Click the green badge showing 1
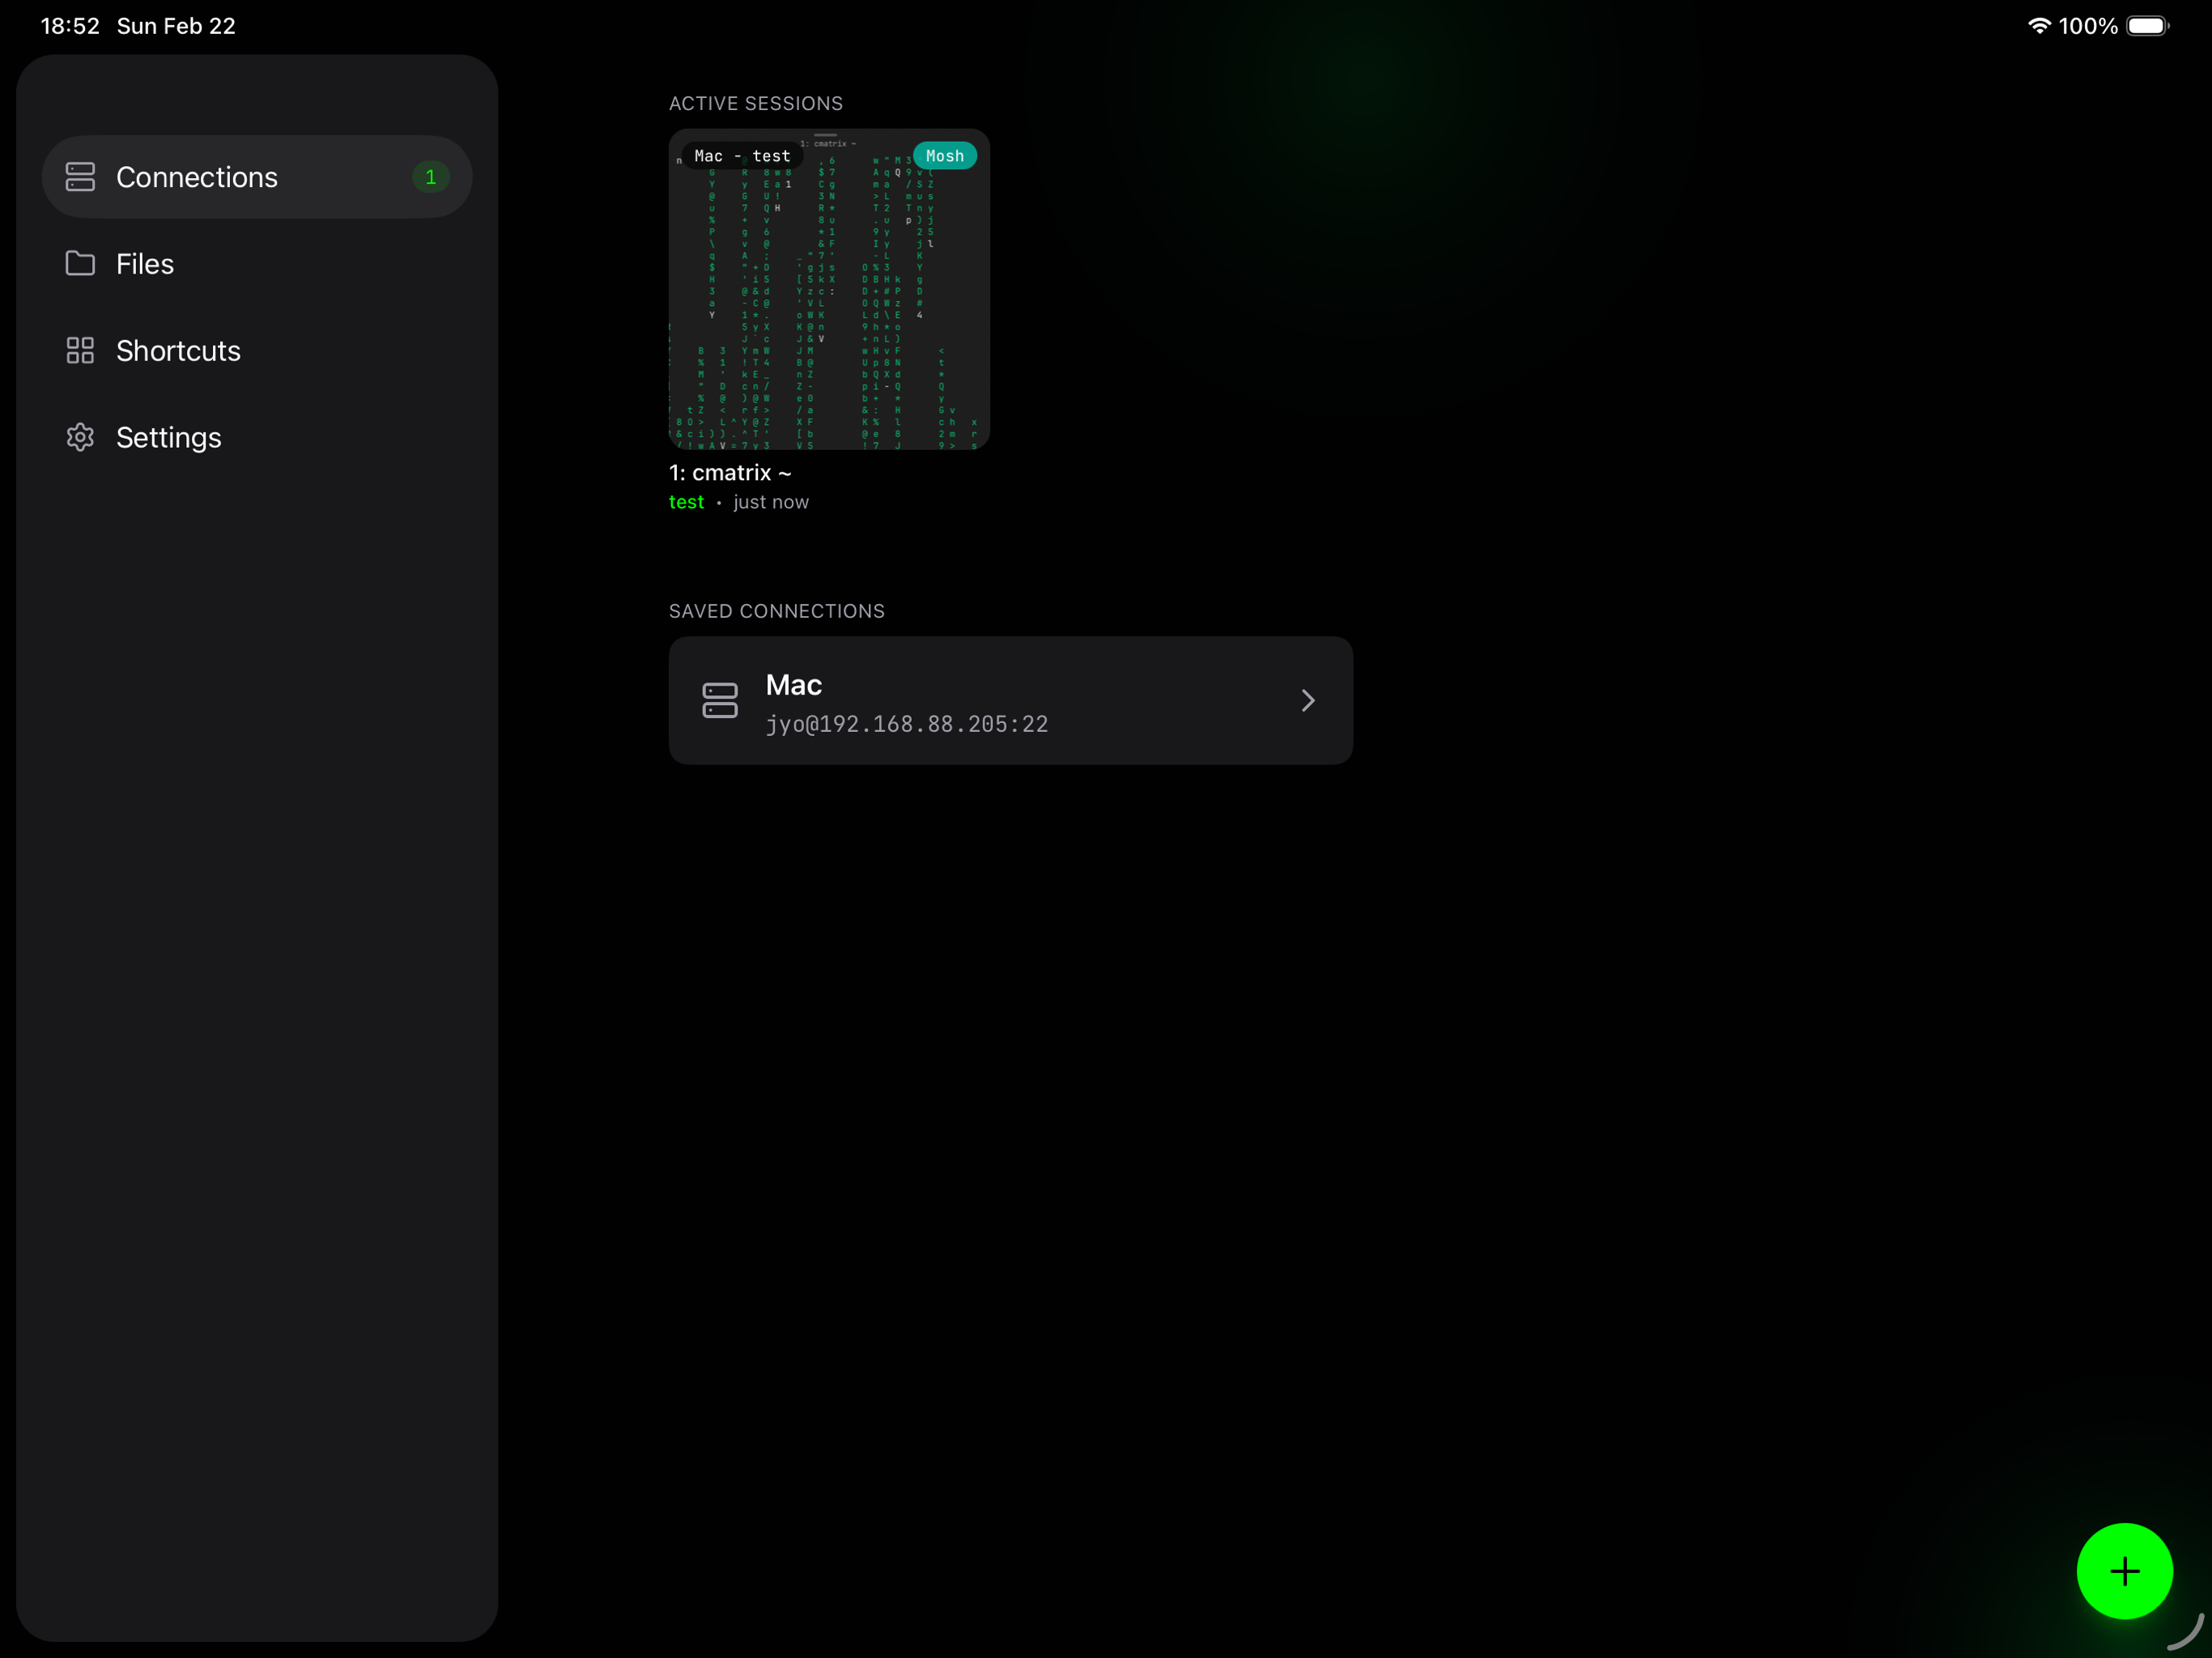2212x1658 pixels. point(431,177)
